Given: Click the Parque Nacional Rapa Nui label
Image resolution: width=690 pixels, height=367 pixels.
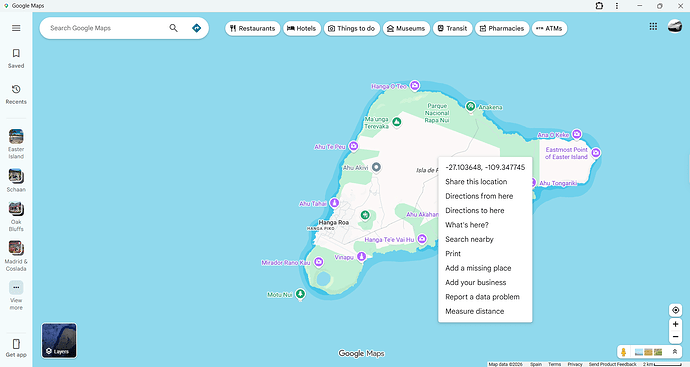Looking at the screenshot, I should click(x=437, y=113).
